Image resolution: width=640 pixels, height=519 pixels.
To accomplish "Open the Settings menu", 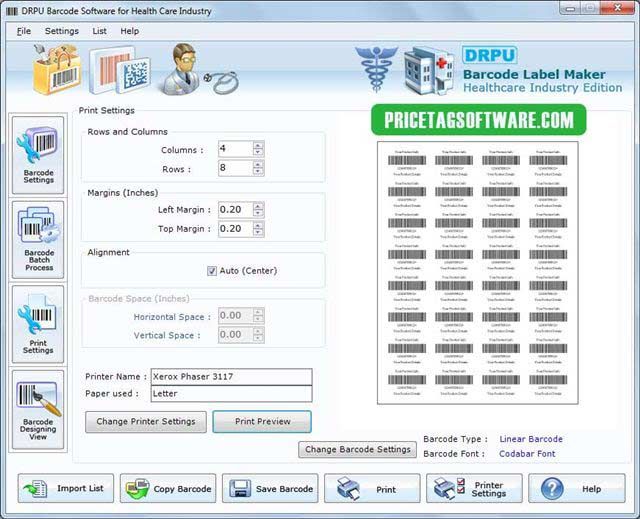I will pyautogui.click(x=61, y=31).
